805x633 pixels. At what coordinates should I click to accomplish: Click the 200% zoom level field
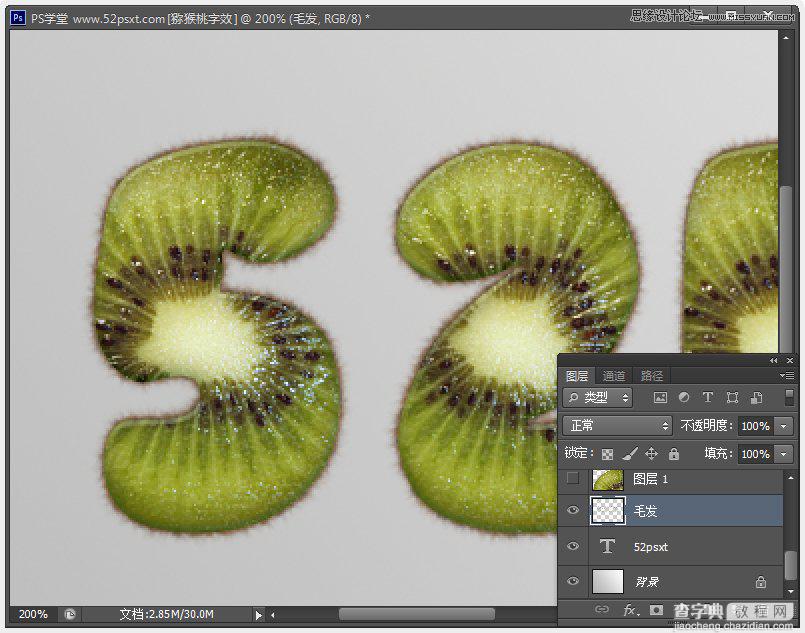coord(33,614)
